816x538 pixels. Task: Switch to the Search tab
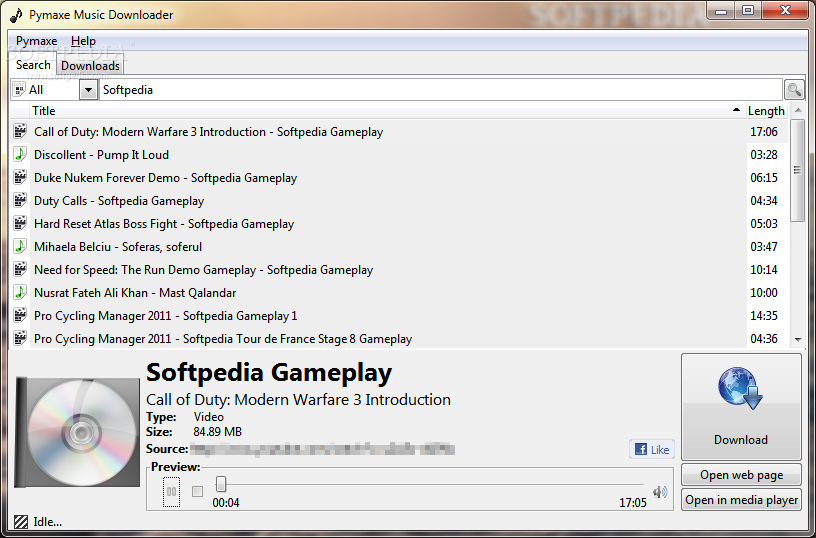[33, 65]
